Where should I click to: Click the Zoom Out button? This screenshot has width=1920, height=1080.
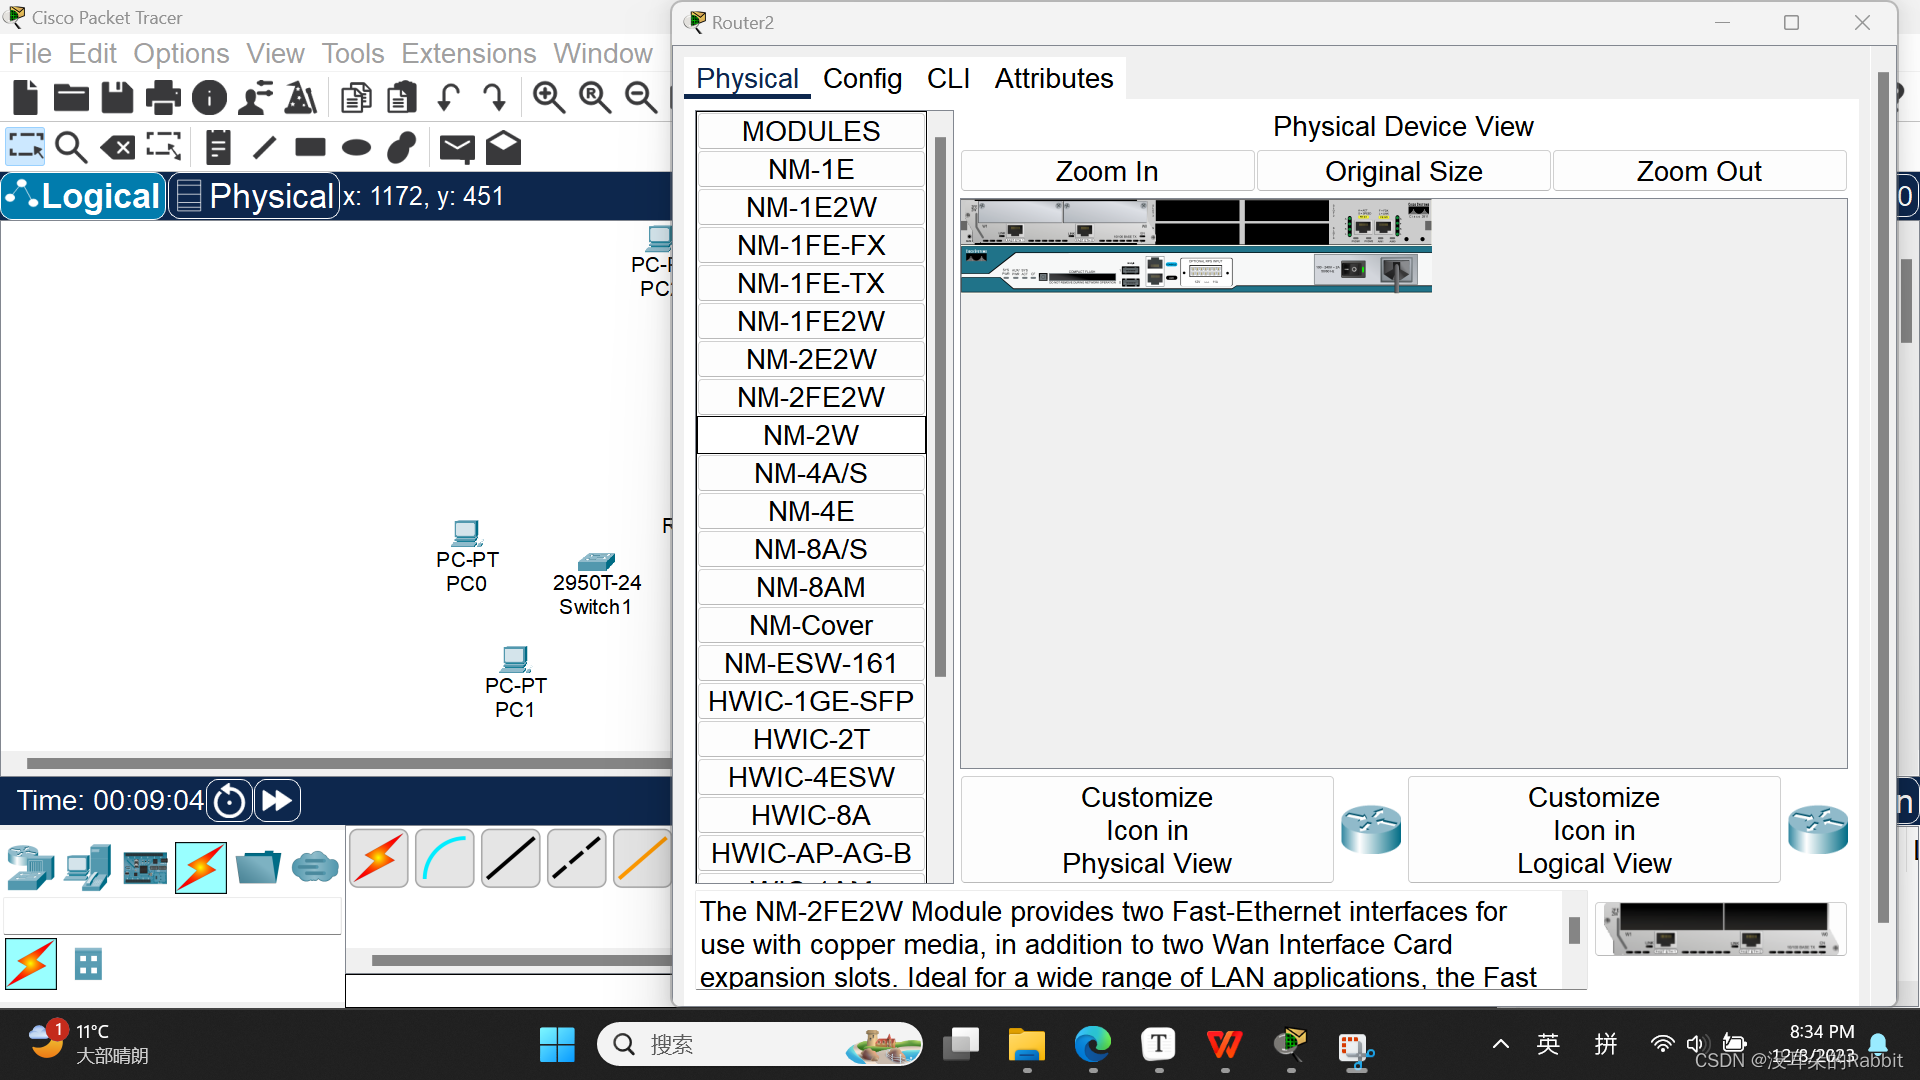point(1699,171)
